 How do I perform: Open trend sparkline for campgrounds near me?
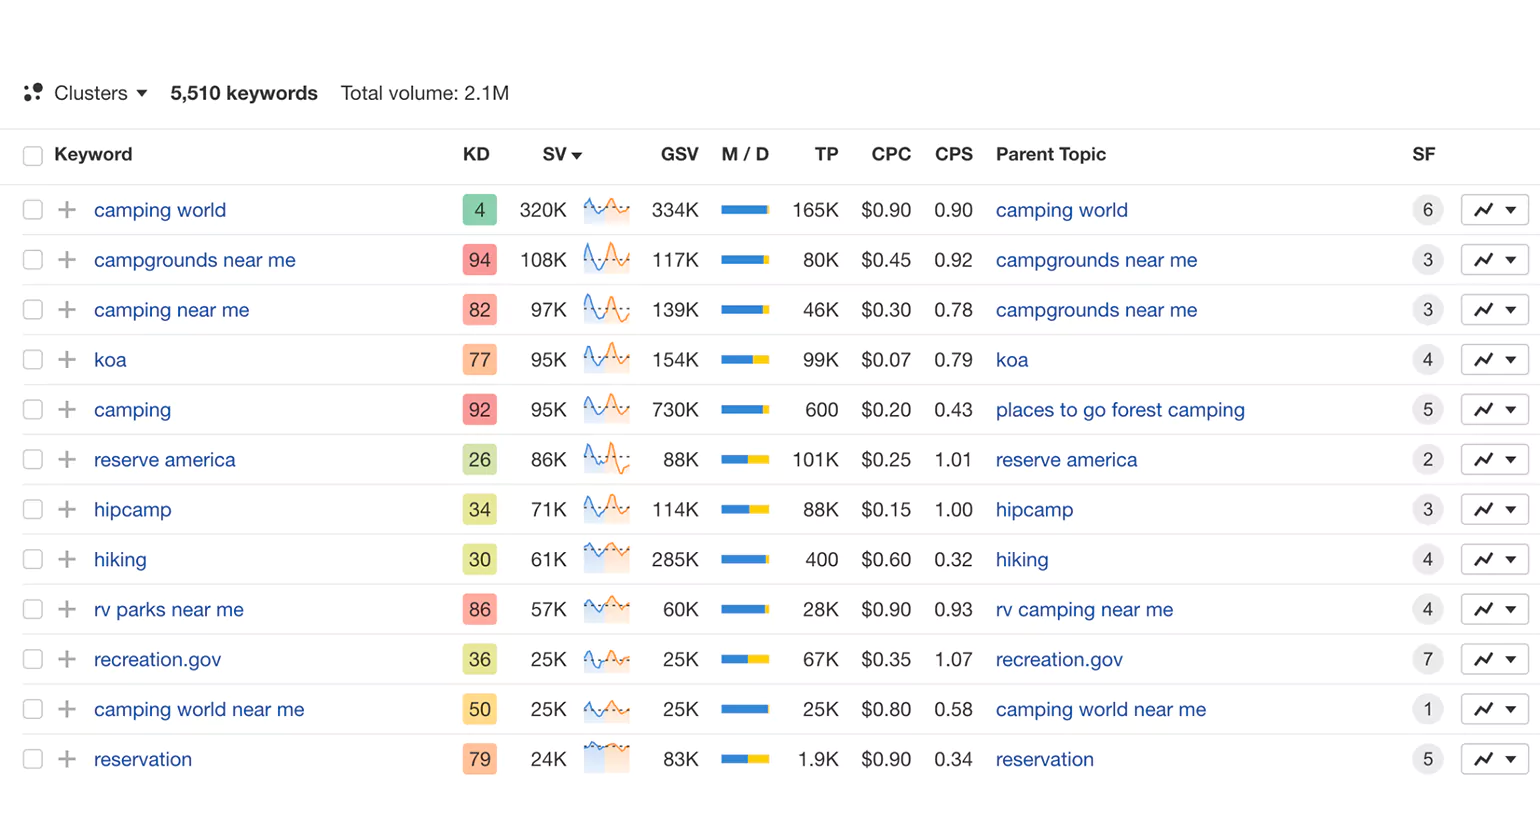click(606, 260)
